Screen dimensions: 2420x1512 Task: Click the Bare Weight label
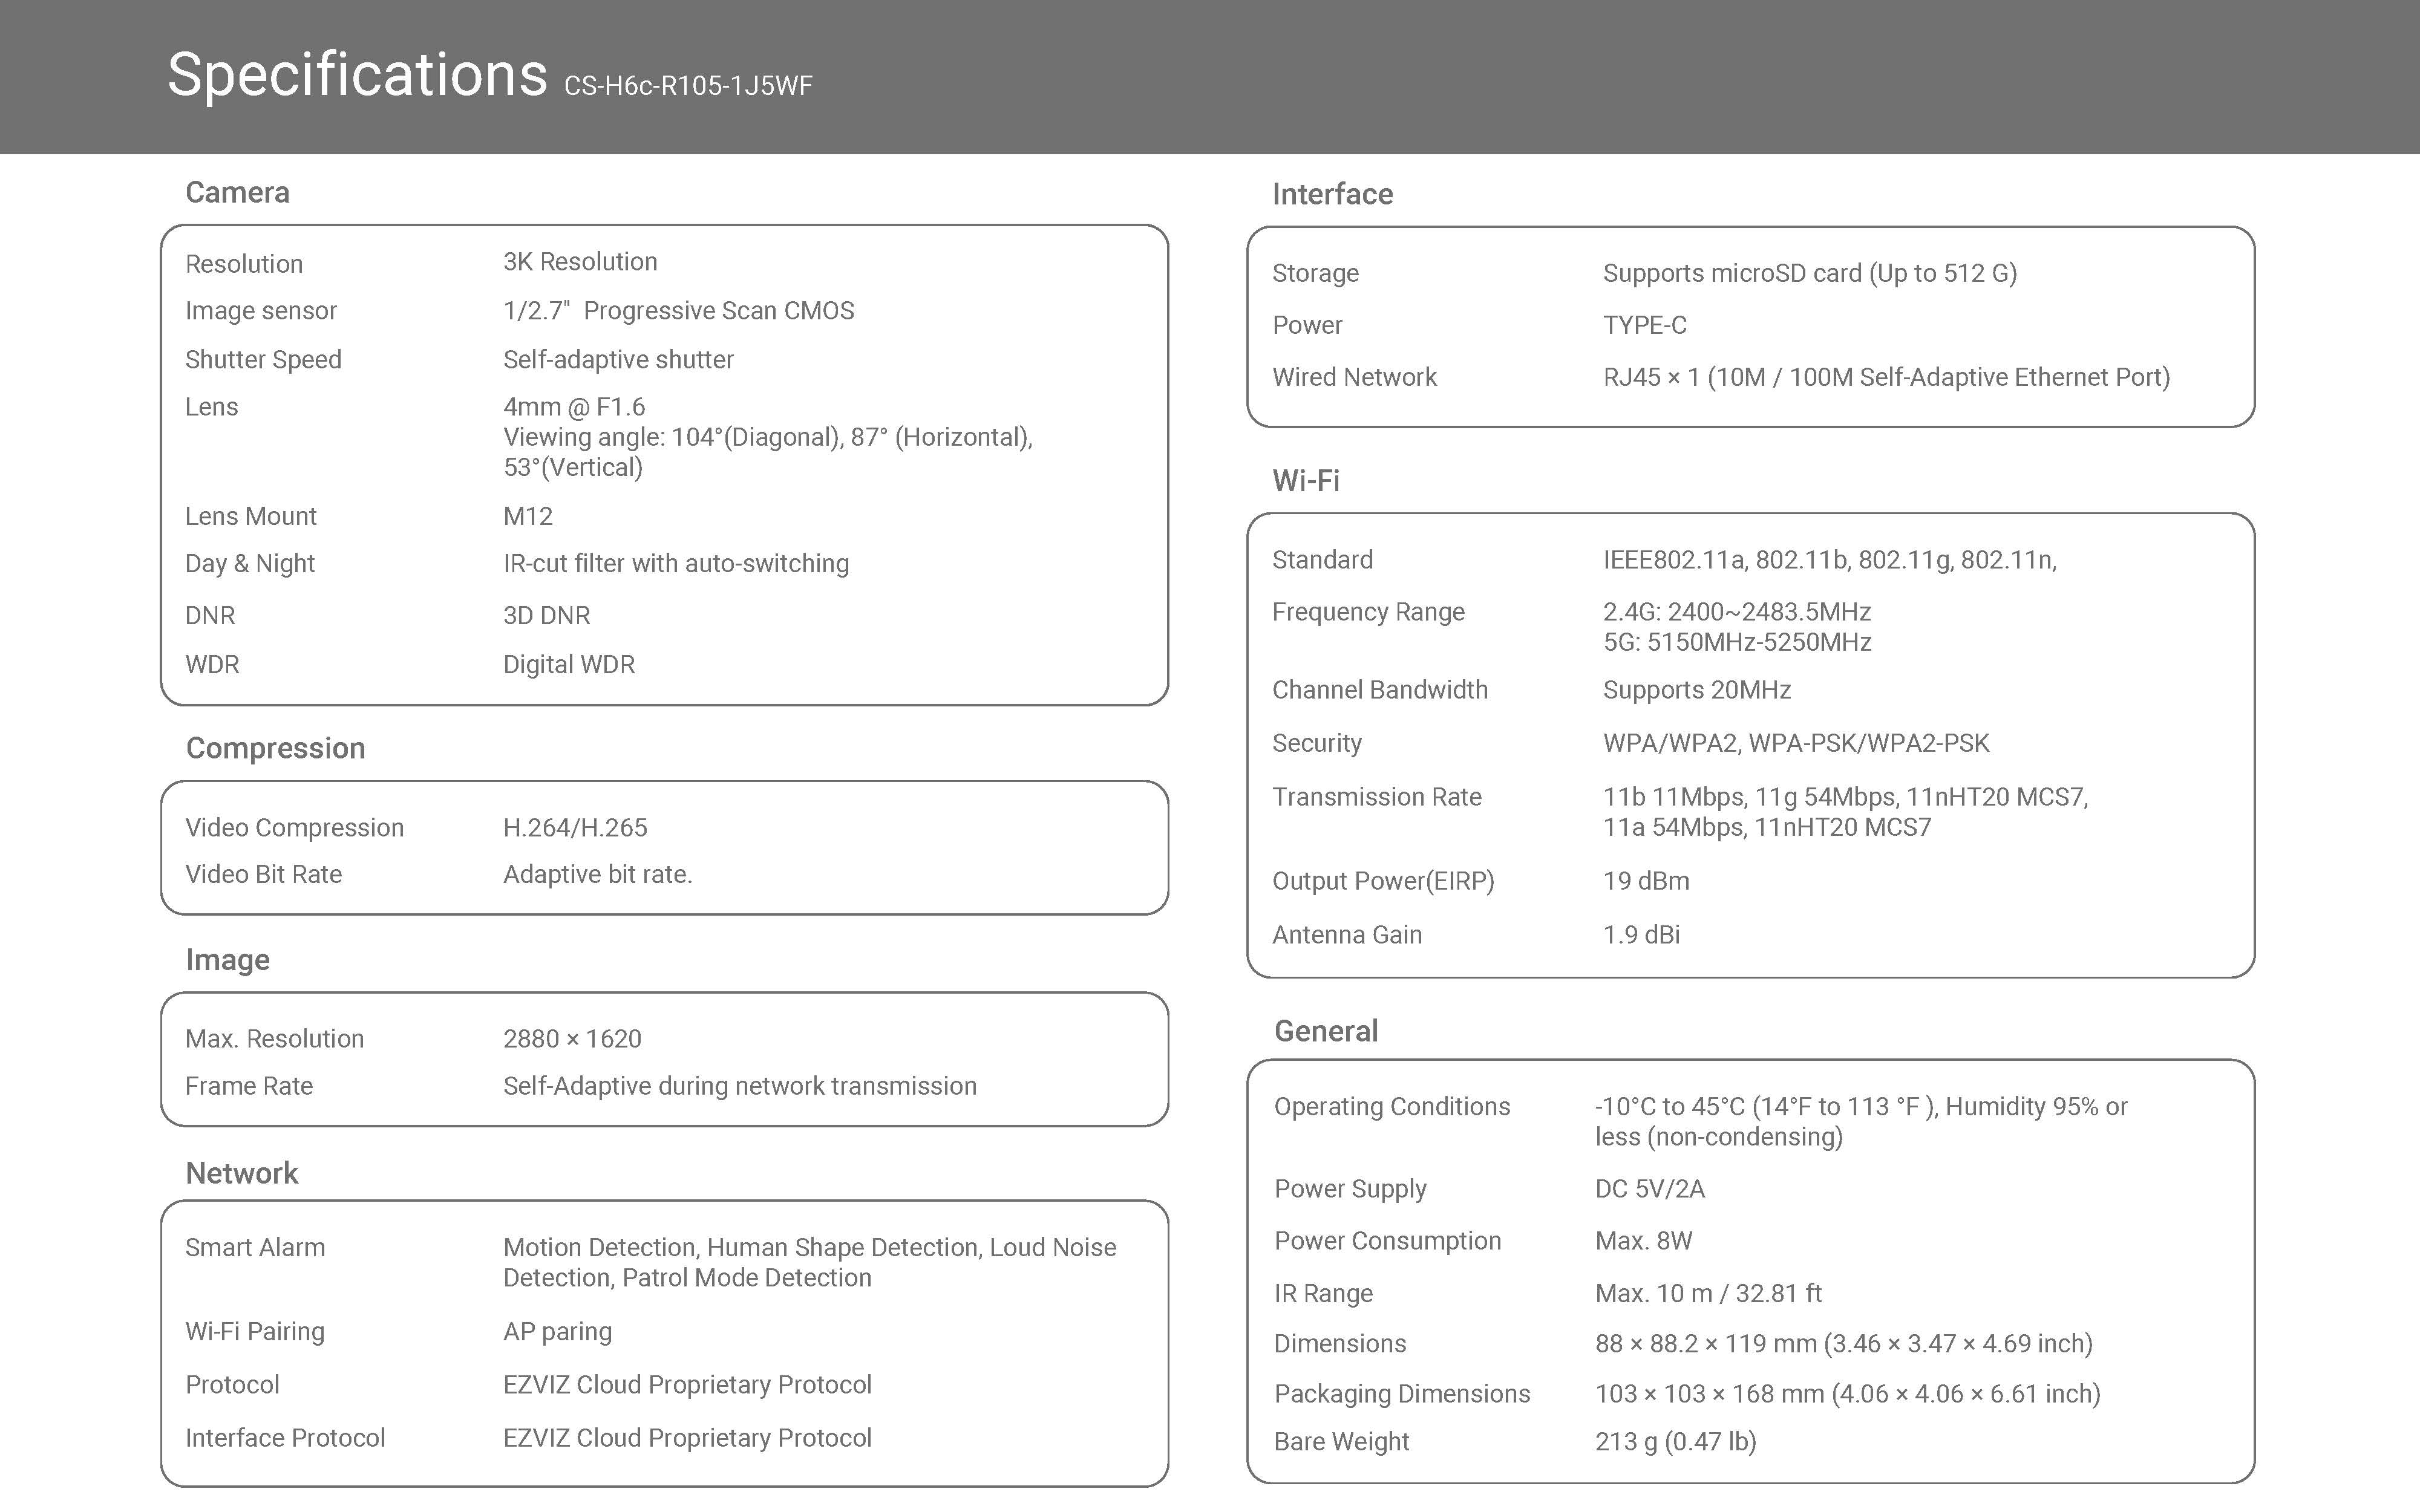pyautogui.click(x=1341, y=1442)
